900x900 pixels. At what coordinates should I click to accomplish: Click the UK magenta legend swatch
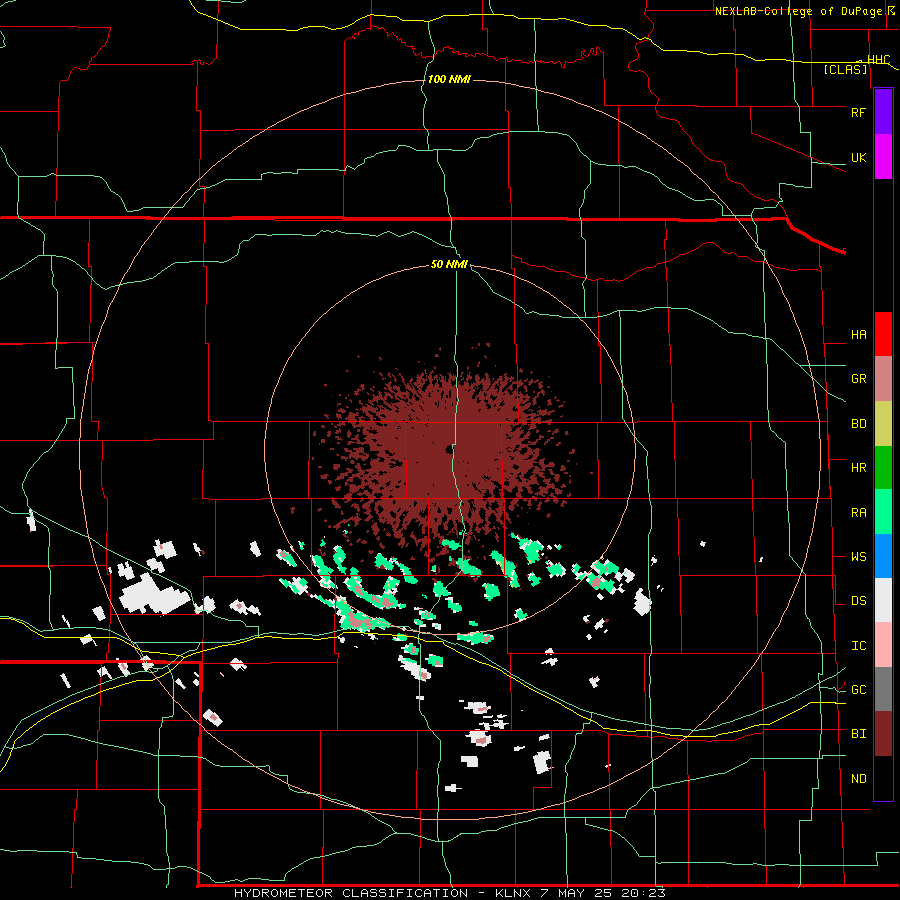click(x=883, y=157)
